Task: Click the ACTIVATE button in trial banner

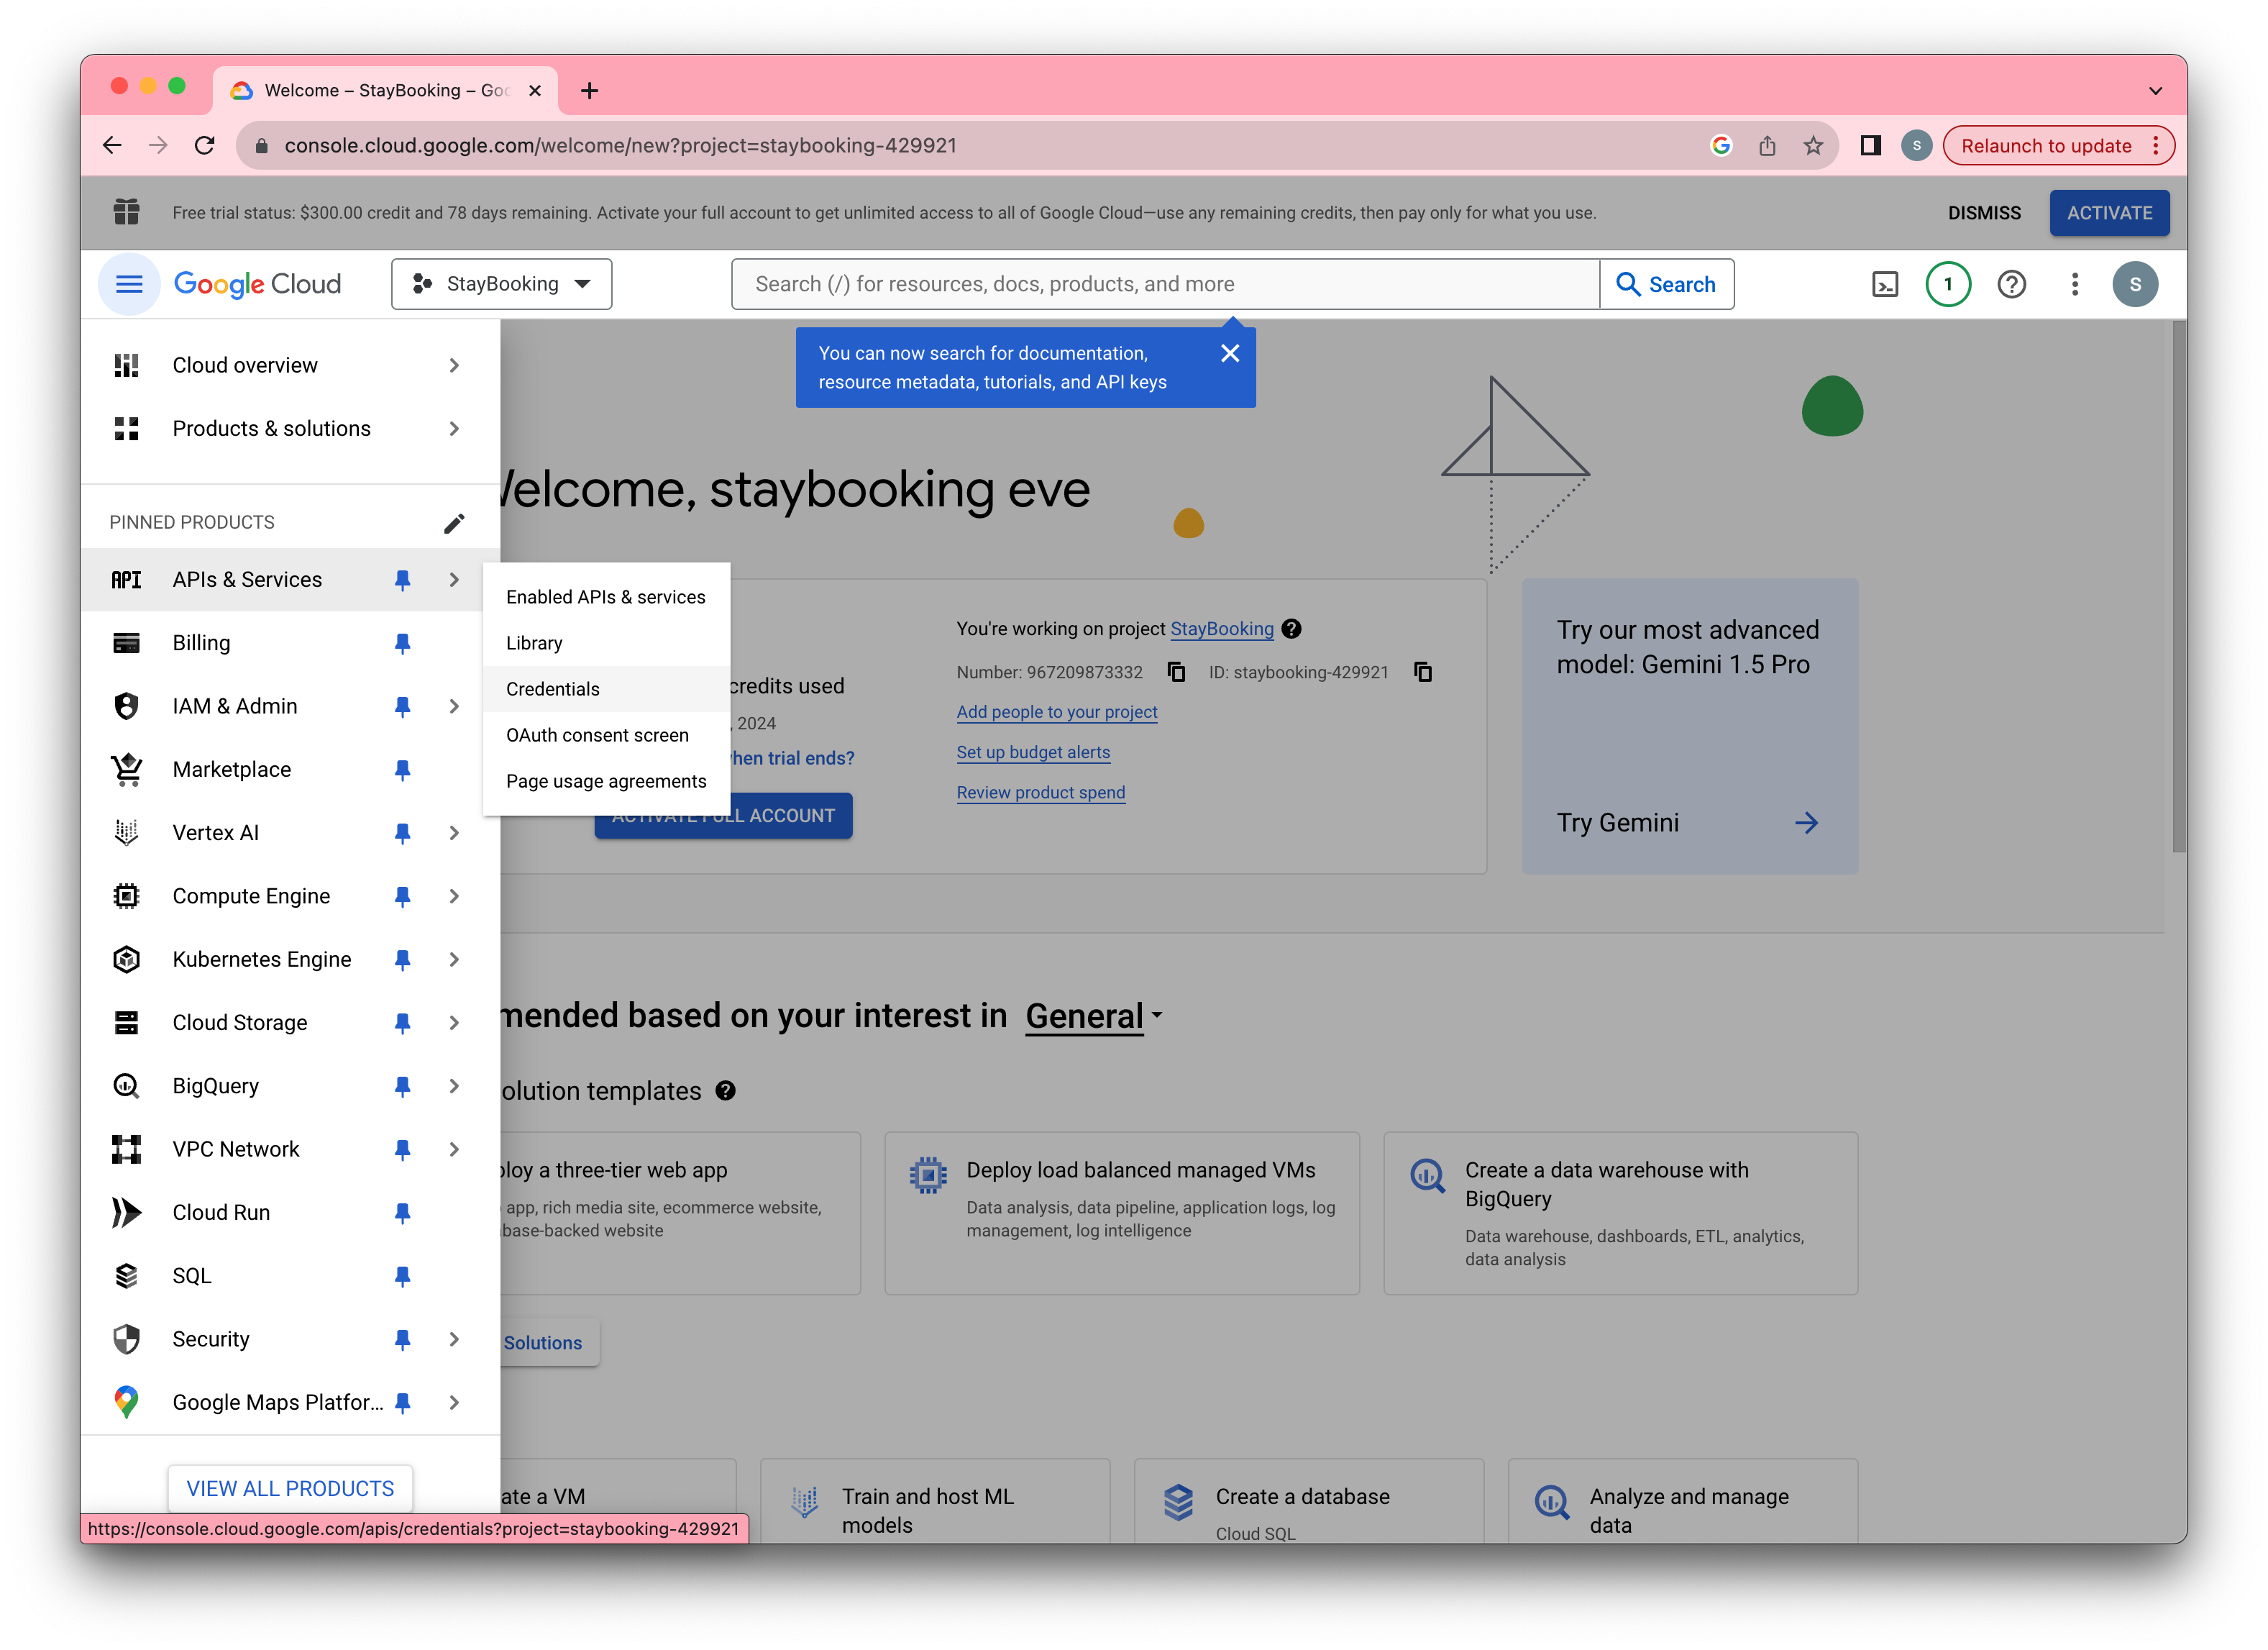Action: point(2108,213)
